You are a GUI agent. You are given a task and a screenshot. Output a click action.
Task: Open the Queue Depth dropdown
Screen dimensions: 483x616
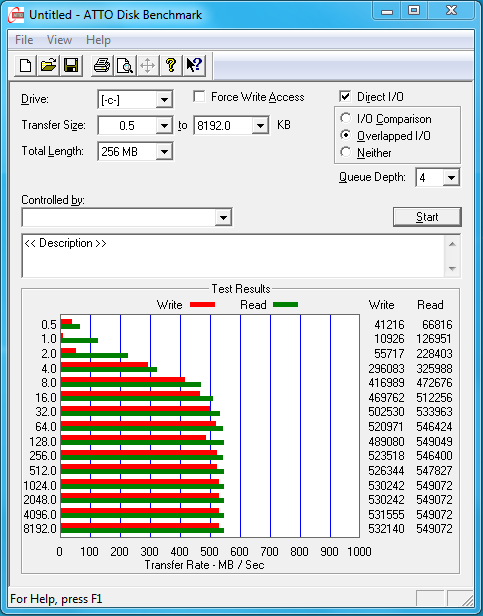coord(451,178)
